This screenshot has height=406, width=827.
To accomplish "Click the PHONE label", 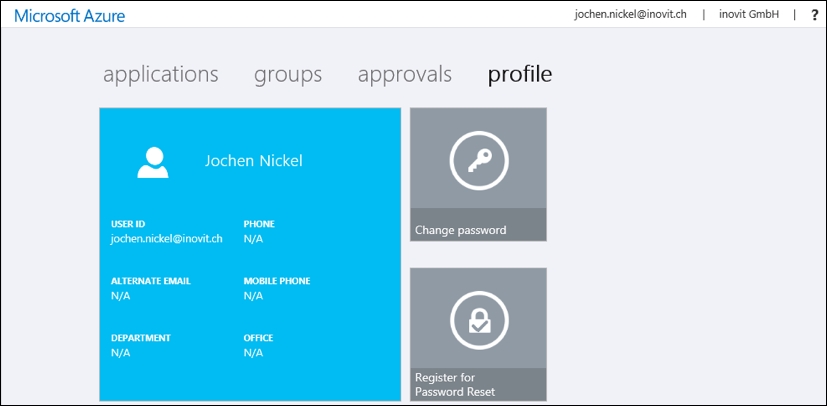I will pyautogui.click(x=259, y=224).
